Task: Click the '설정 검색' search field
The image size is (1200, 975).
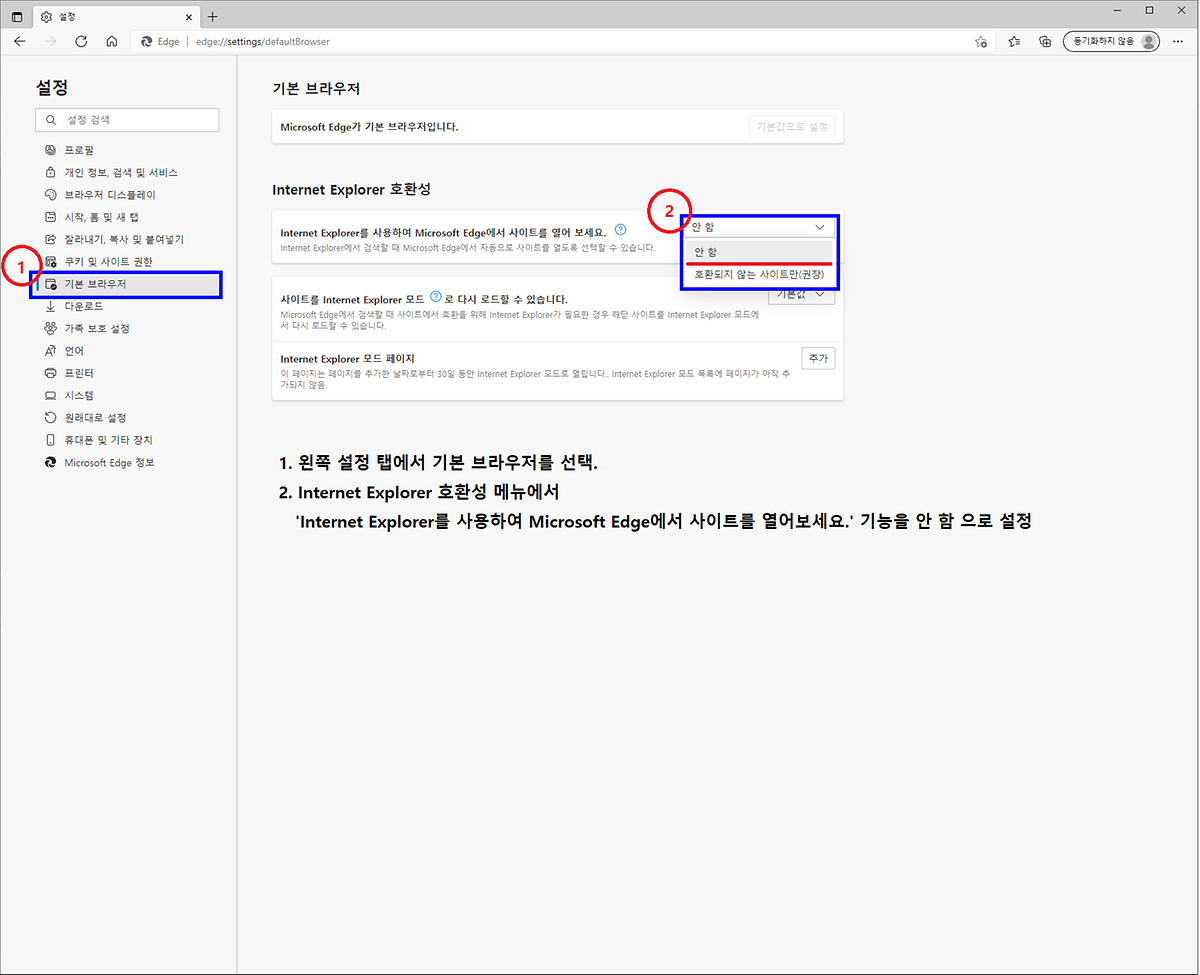Action: [x=127, y=120]
